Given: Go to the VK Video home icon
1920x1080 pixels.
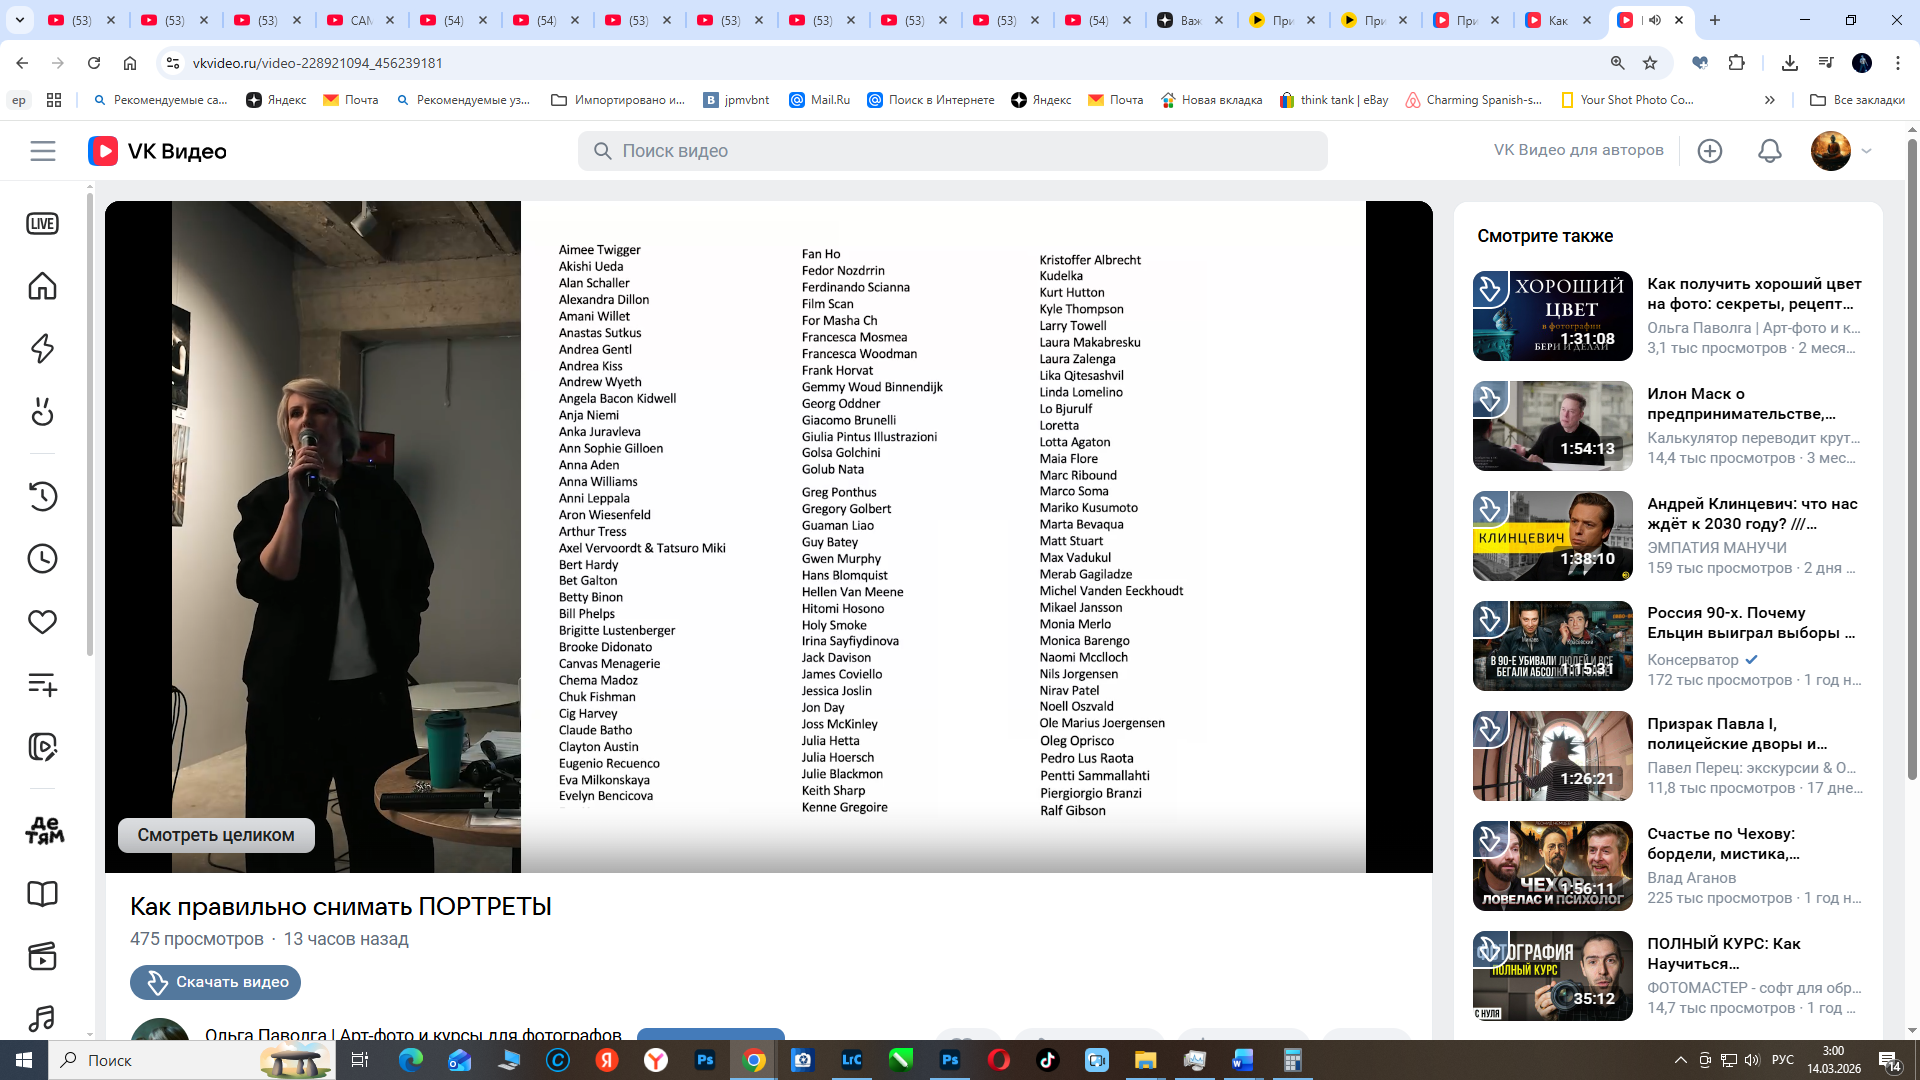Looking at the screenshot, I should pyautogui.click(x=42, y=287).
